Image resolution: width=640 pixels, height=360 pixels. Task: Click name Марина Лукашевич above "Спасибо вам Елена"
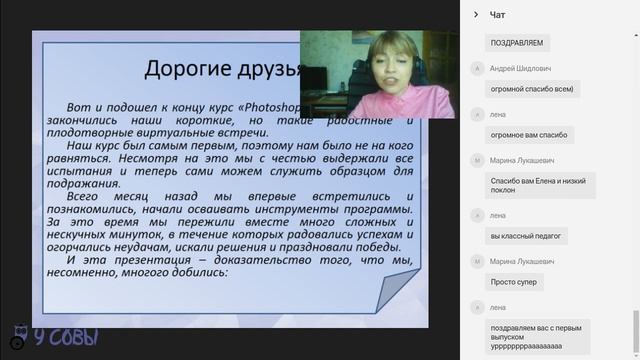(x=522, y=161)
